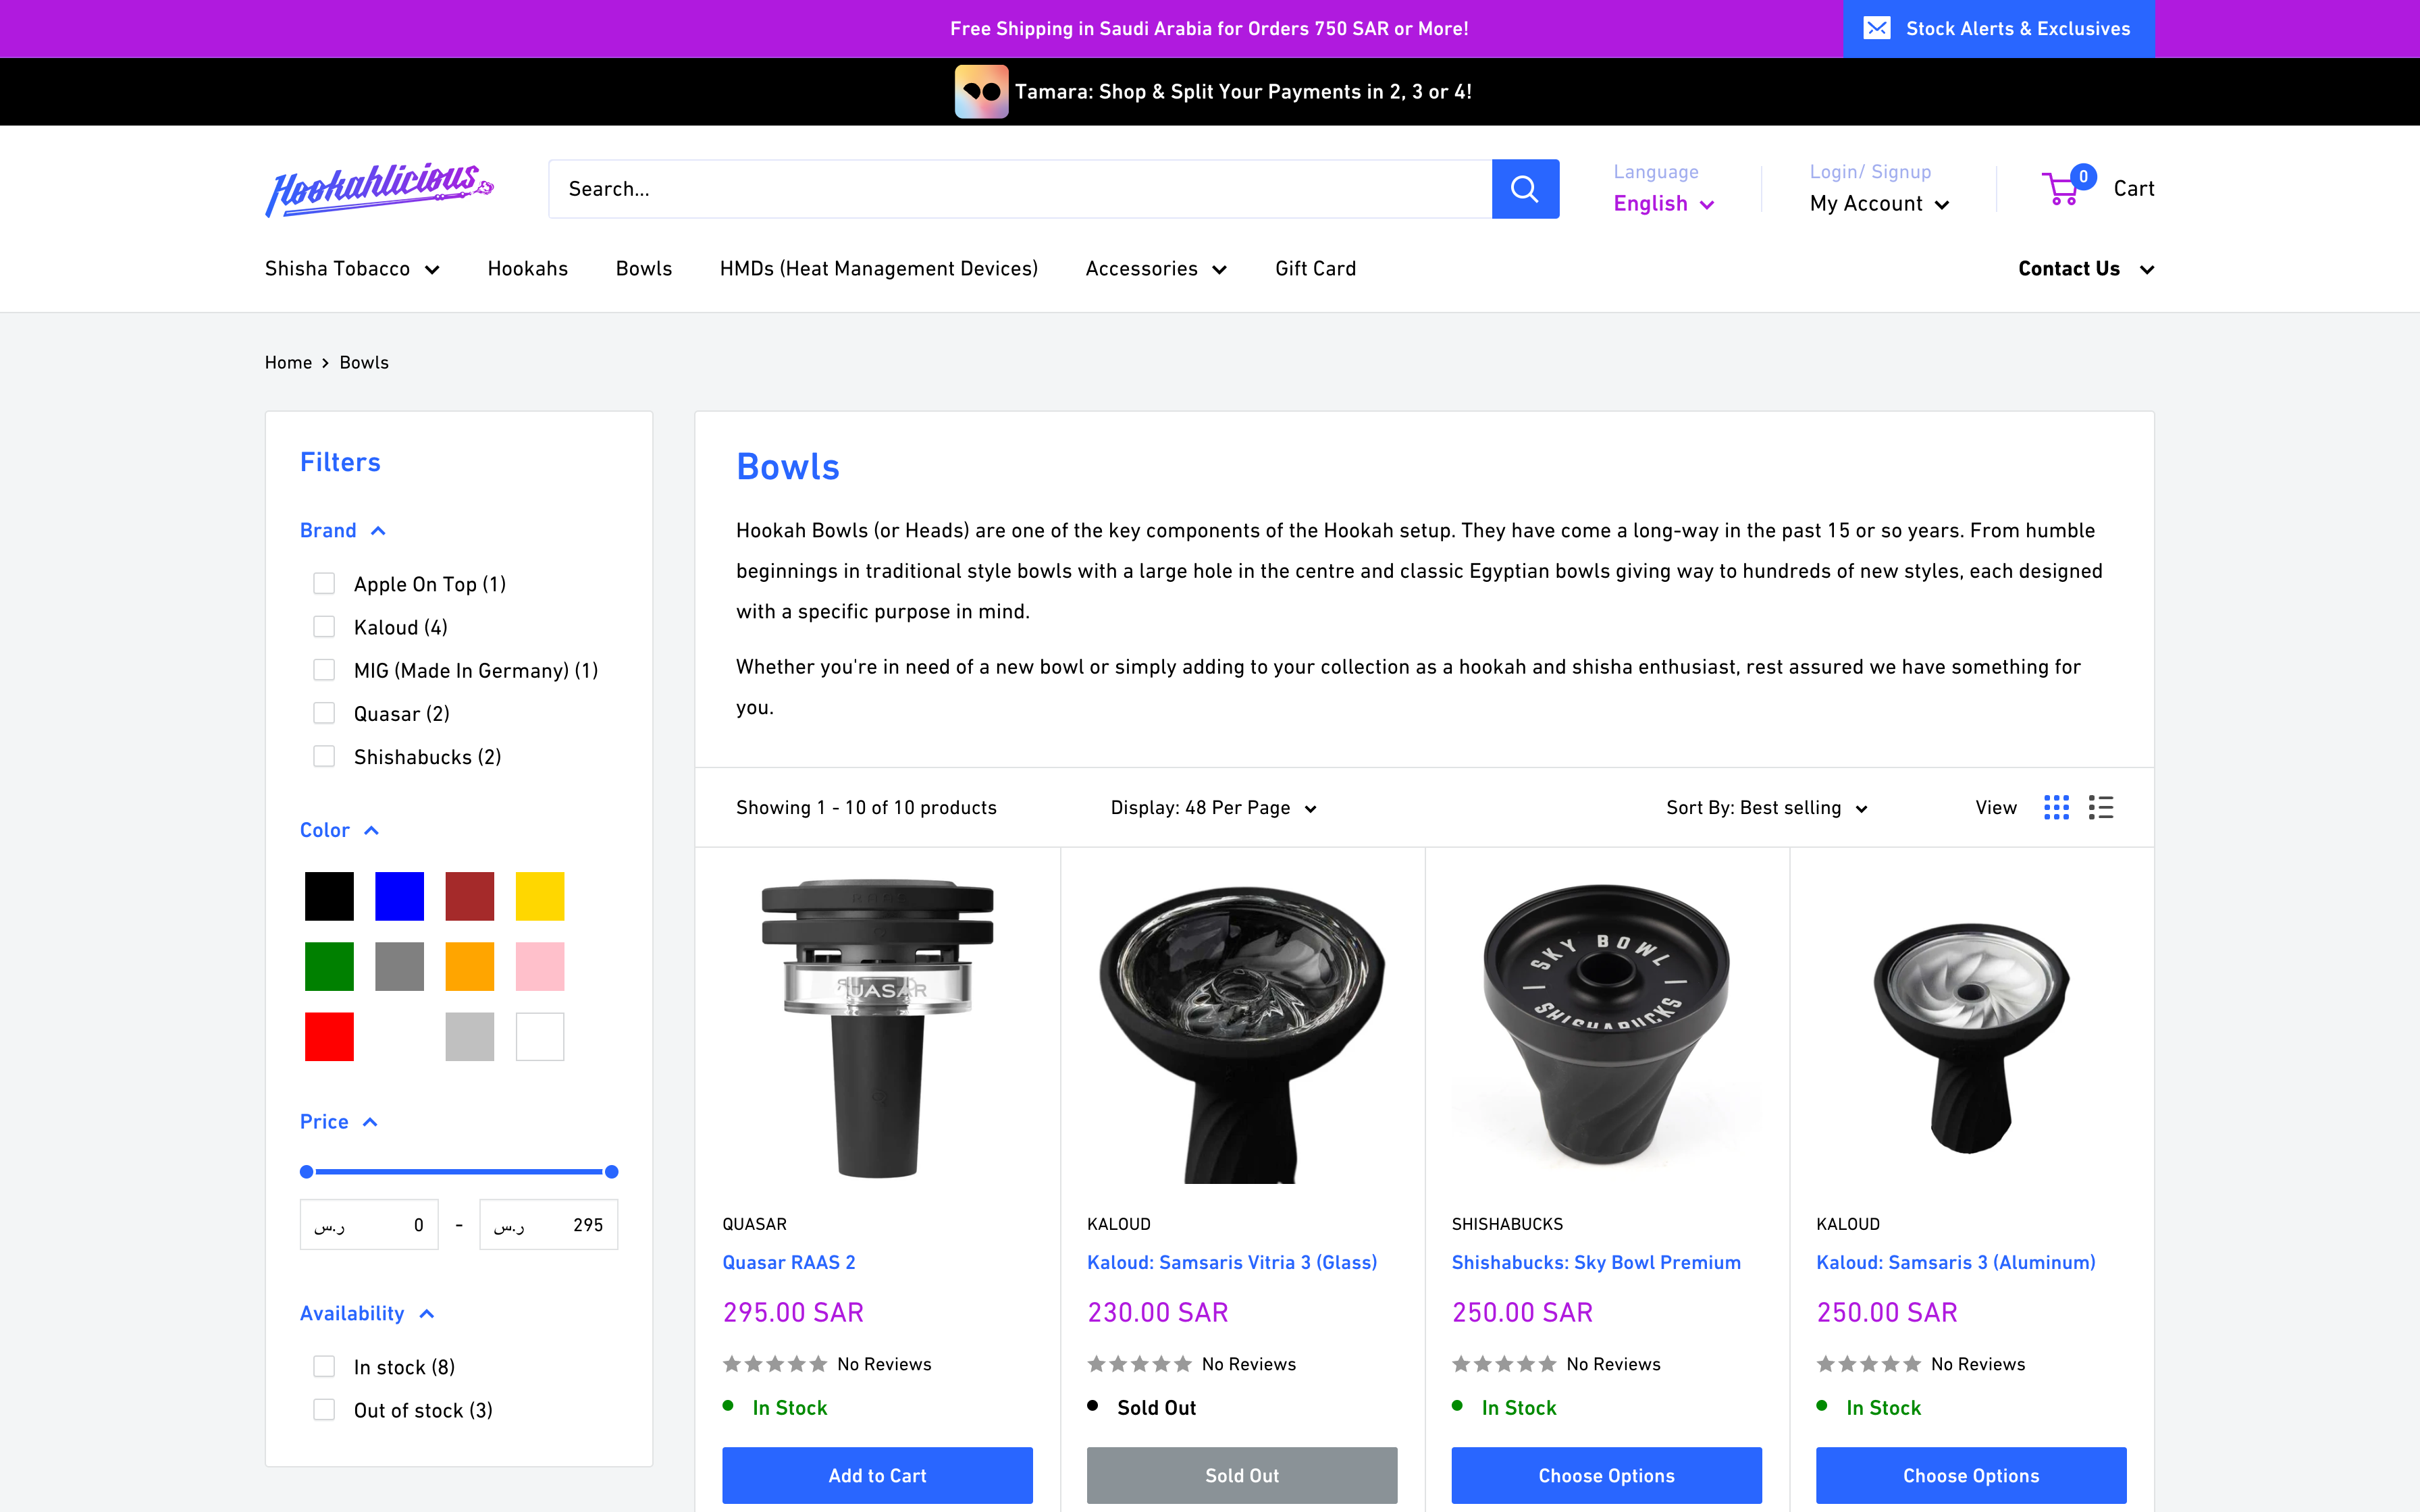This screenshot has width=2420, height=1512.
Task: Open the Shisha Tobacco menu
Action: (351, 268)
